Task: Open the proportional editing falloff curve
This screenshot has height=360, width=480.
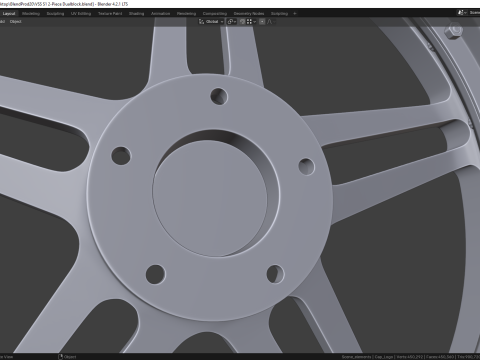Action: click(271, 22)
